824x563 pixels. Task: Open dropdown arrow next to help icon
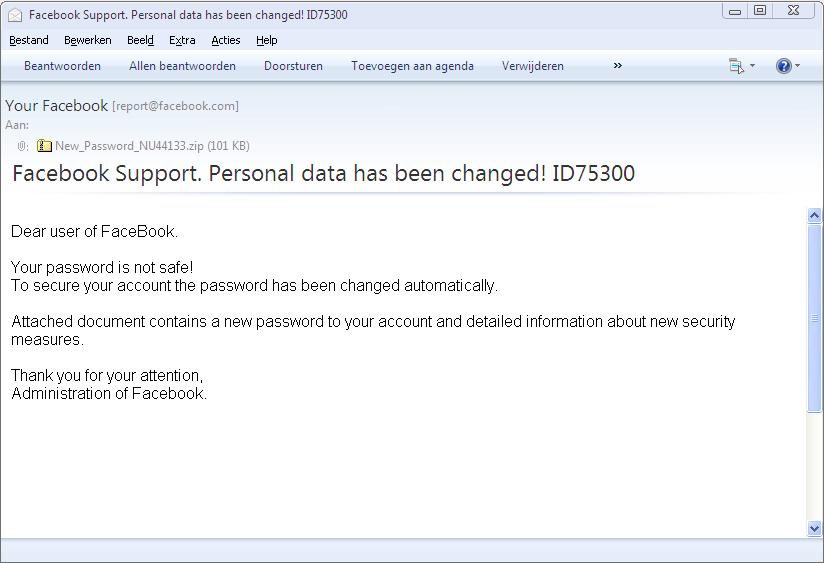pos(797,66)
